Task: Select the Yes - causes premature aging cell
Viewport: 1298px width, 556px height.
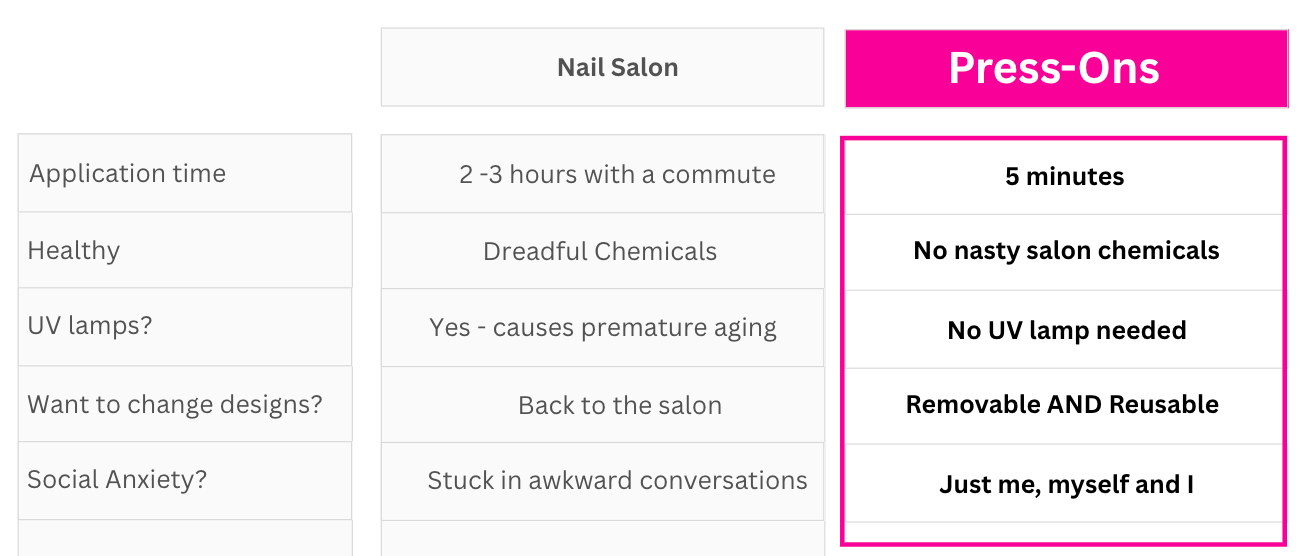Action: click(x=602, y=328)
